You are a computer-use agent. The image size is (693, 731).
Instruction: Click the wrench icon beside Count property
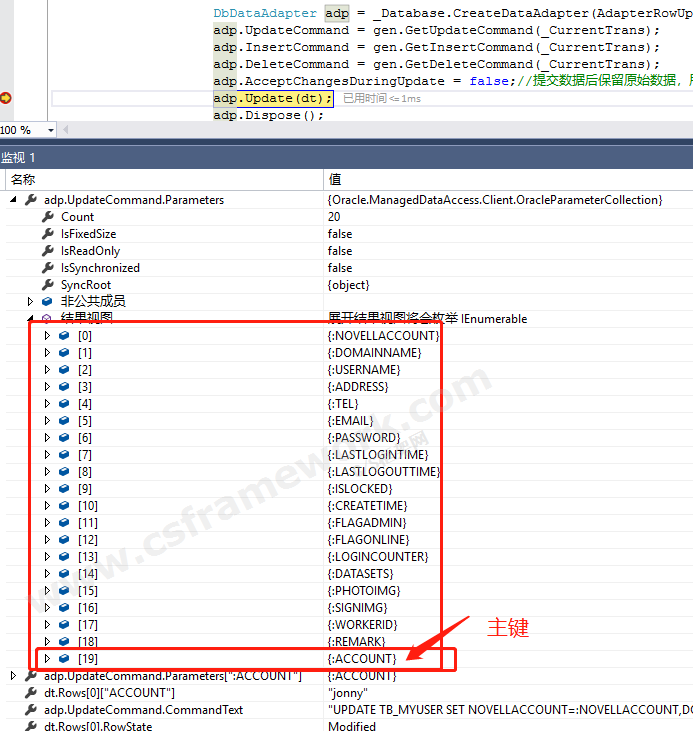[47, 217]
